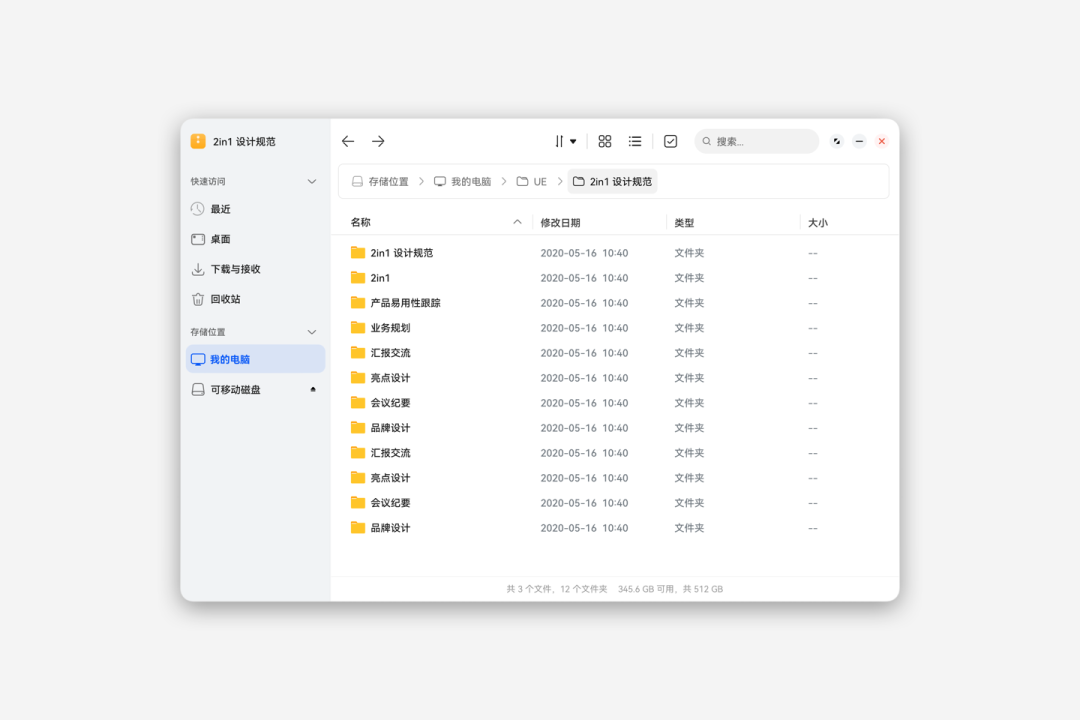Click the 搜索 search field
The height and width of the screenshot is (720, 1080).
click(x=756, y=141)
